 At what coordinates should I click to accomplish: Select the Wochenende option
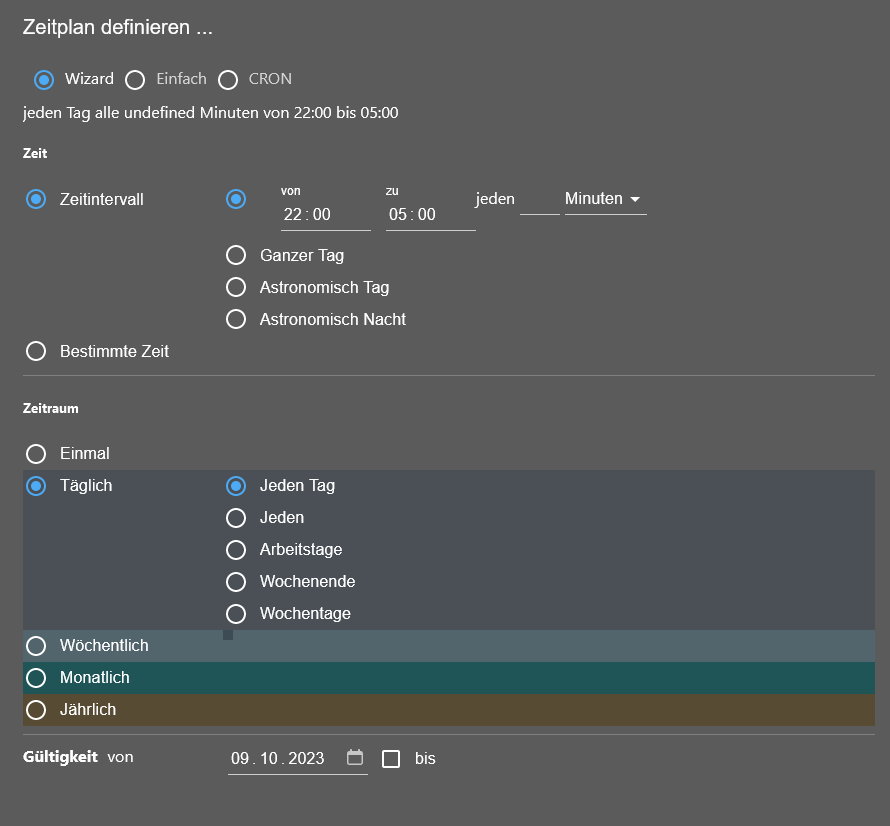(x=236, y=582)
